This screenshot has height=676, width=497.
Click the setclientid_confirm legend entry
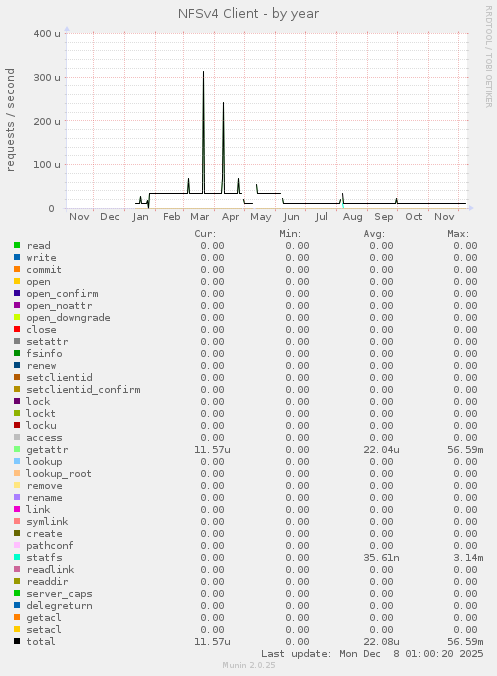click(x=83, y=390)
